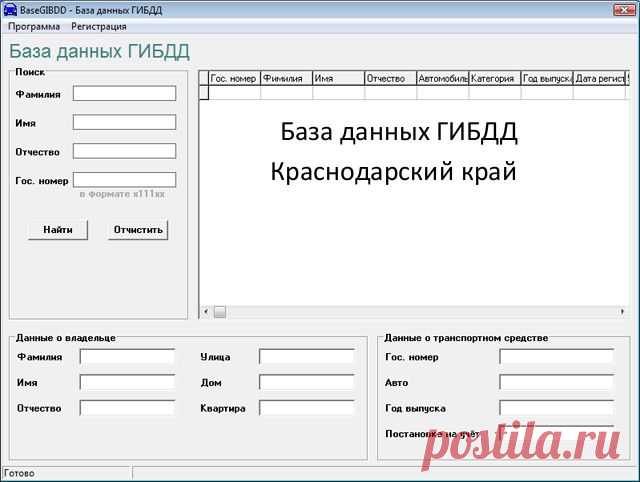The height and width of the screenshot is (482, 640).
Task: Open the Программа menu
Action: click(x=34, y=27)
